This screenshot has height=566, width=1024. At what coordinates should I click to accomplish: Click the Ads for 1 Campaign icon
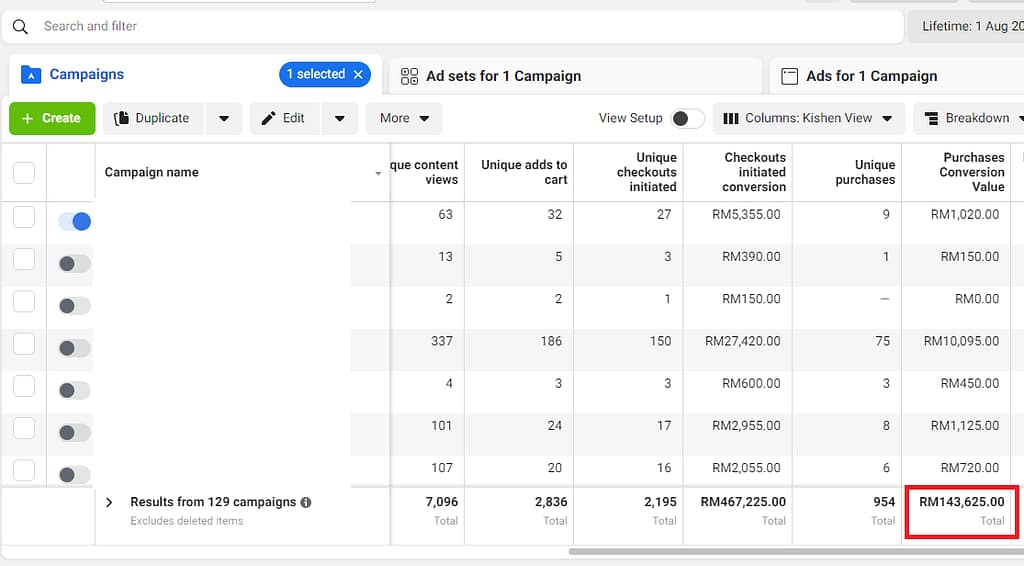(x=789, y=76)
